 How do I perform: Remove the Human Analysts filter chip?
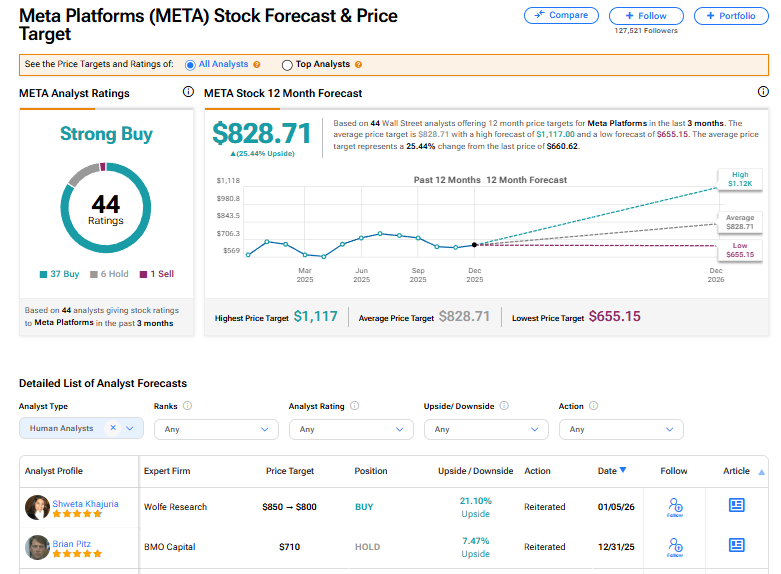113,428
